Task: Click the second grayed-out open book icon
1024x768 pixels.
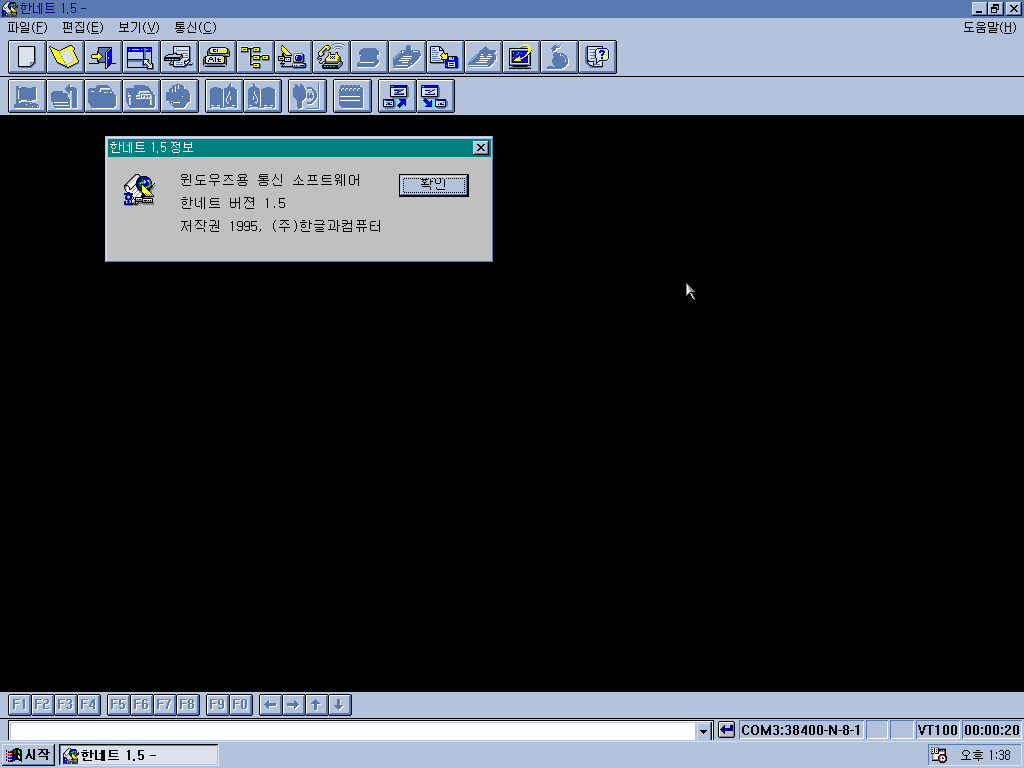Action: 262,96
